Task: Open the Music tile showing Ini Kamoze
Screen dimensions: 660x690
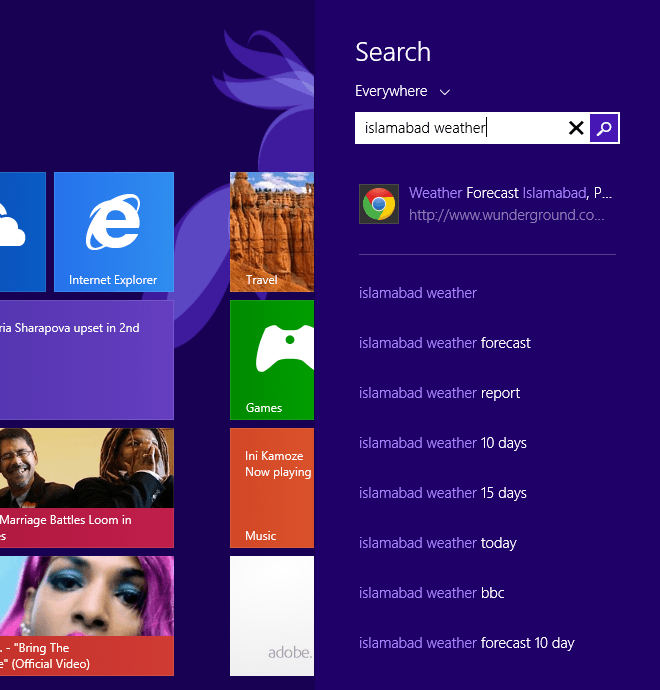Action: [272, 488]
